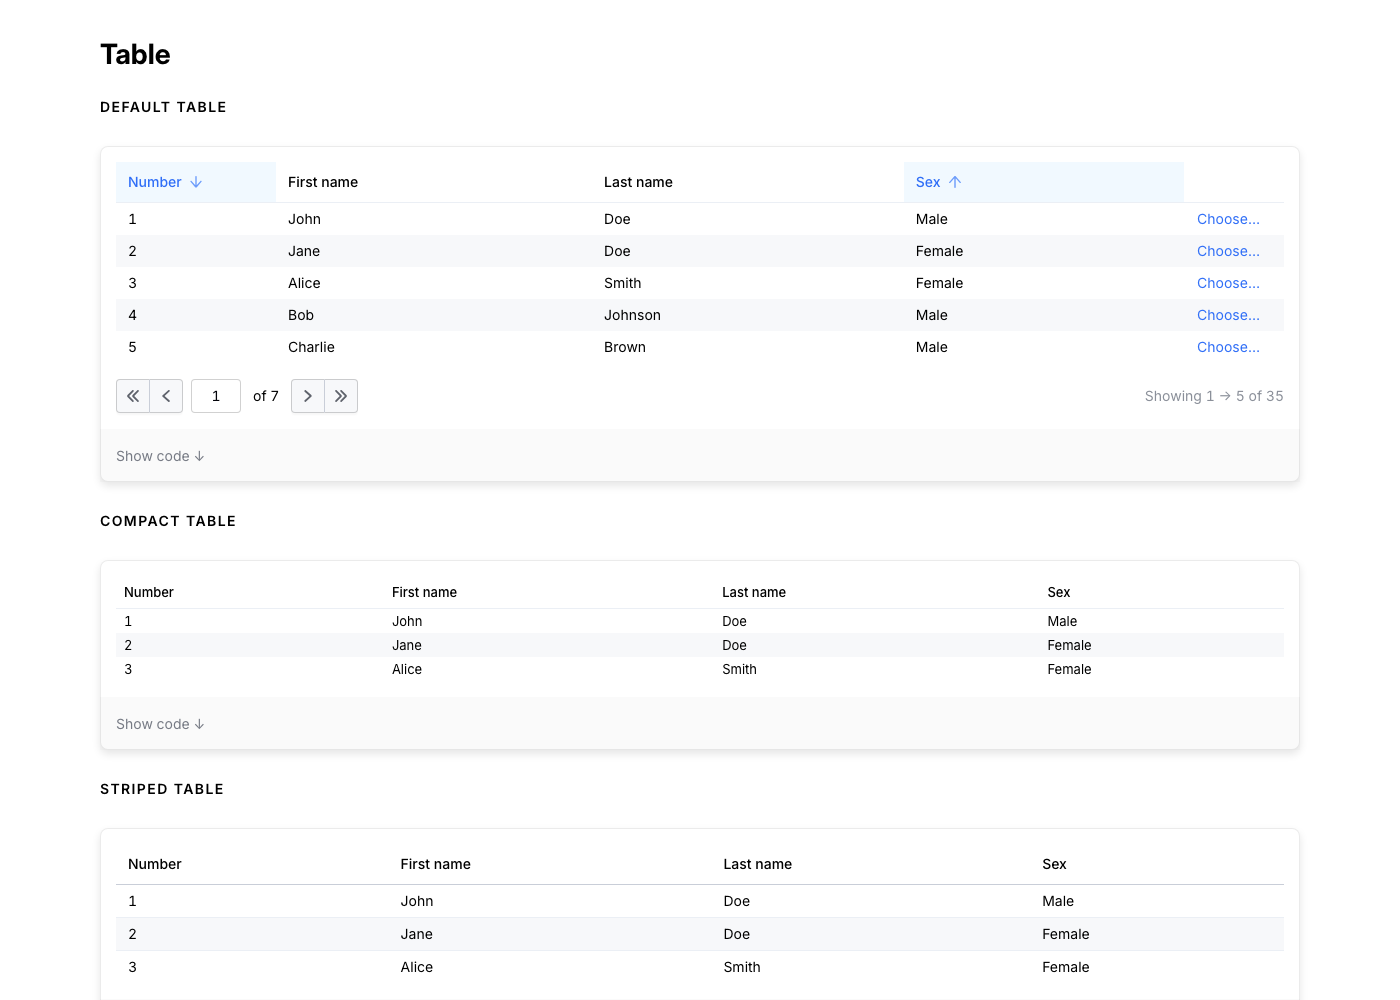Click the page number input field
This screenshot has height=1000, width=1400.
tap(216, 396)
